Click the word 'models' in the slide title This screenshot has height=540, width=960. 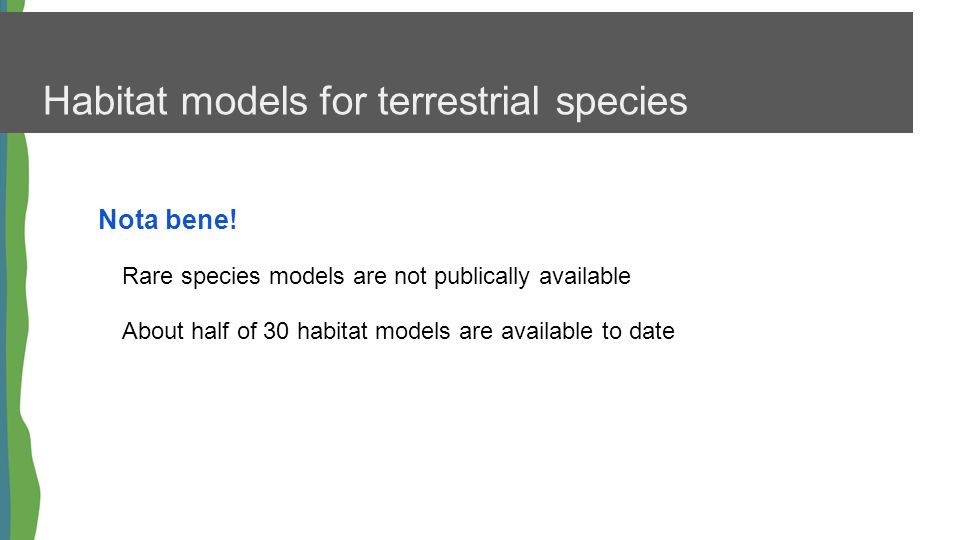click(244, 102)
